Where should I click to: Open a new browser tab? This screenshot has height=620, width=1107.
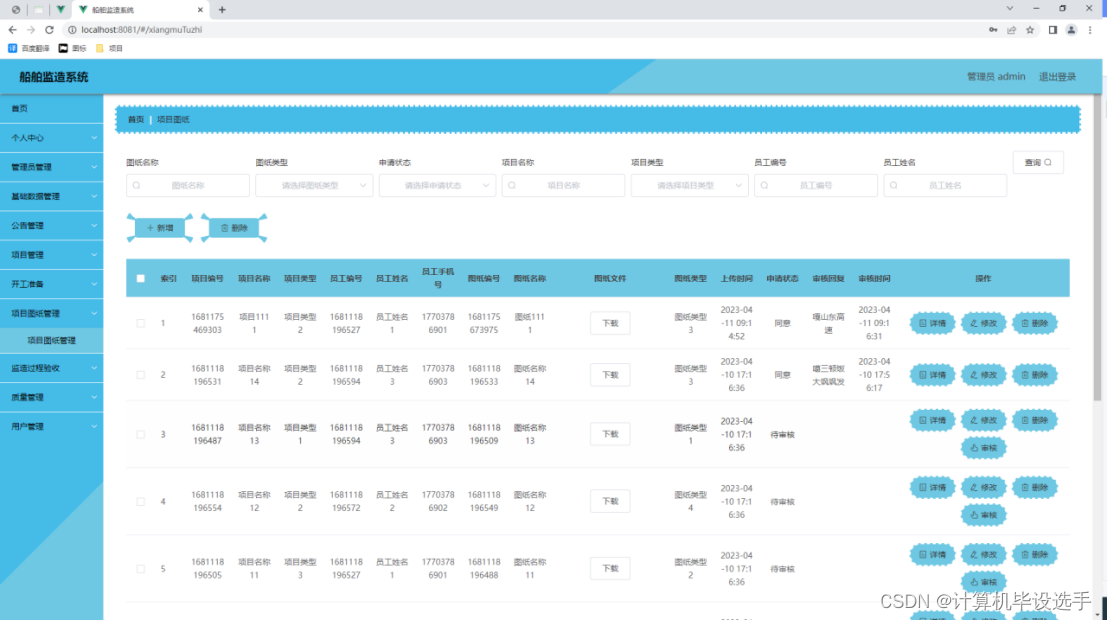point(222,10)
